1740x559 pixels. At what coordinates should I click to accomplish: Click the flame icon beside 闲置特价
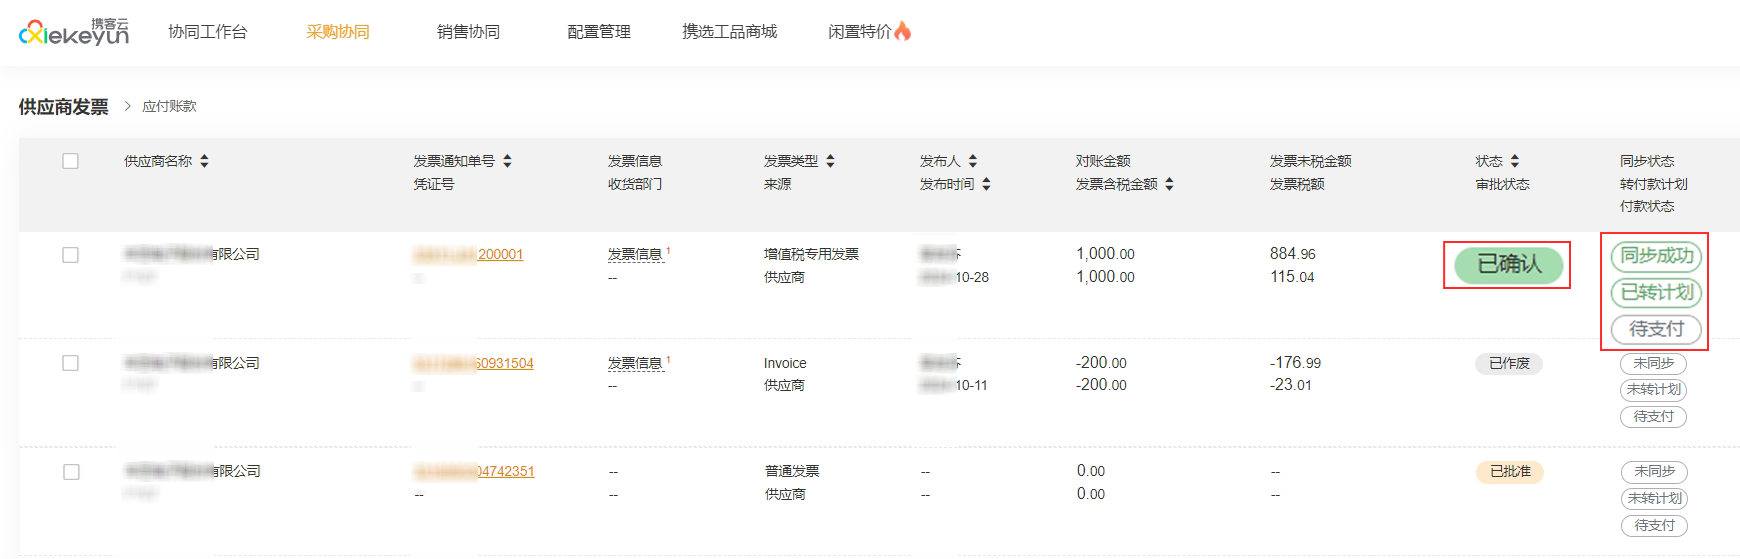click(903, 31)
